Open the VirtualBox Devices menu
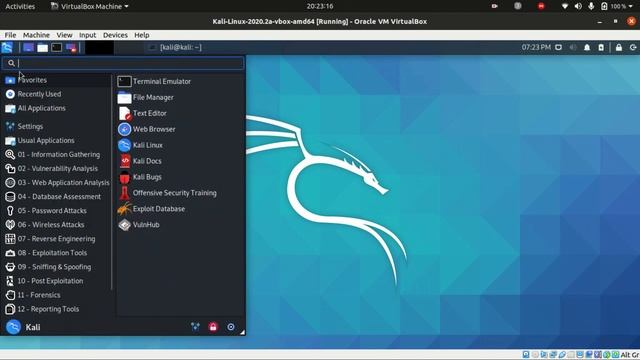This screenshot has width=640, height=360. (115, 35)
